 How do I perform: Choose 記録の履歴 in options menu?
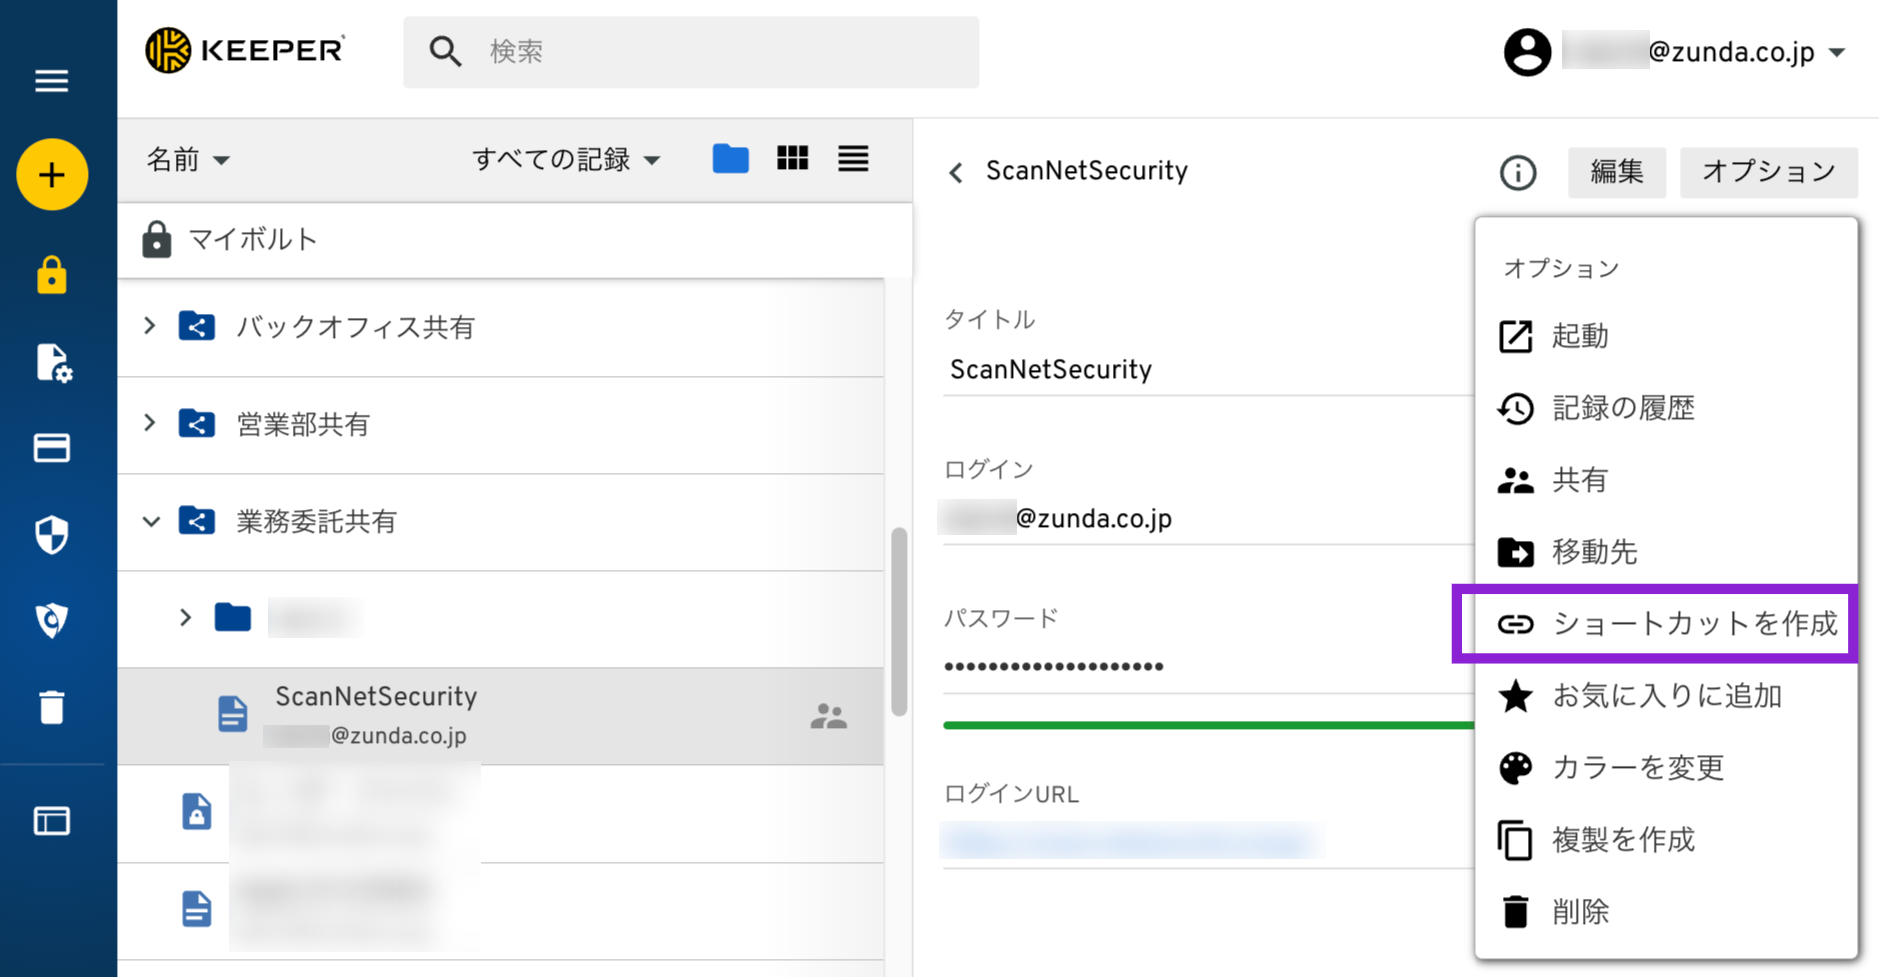pyautogui.click(x=1622, y=408)
